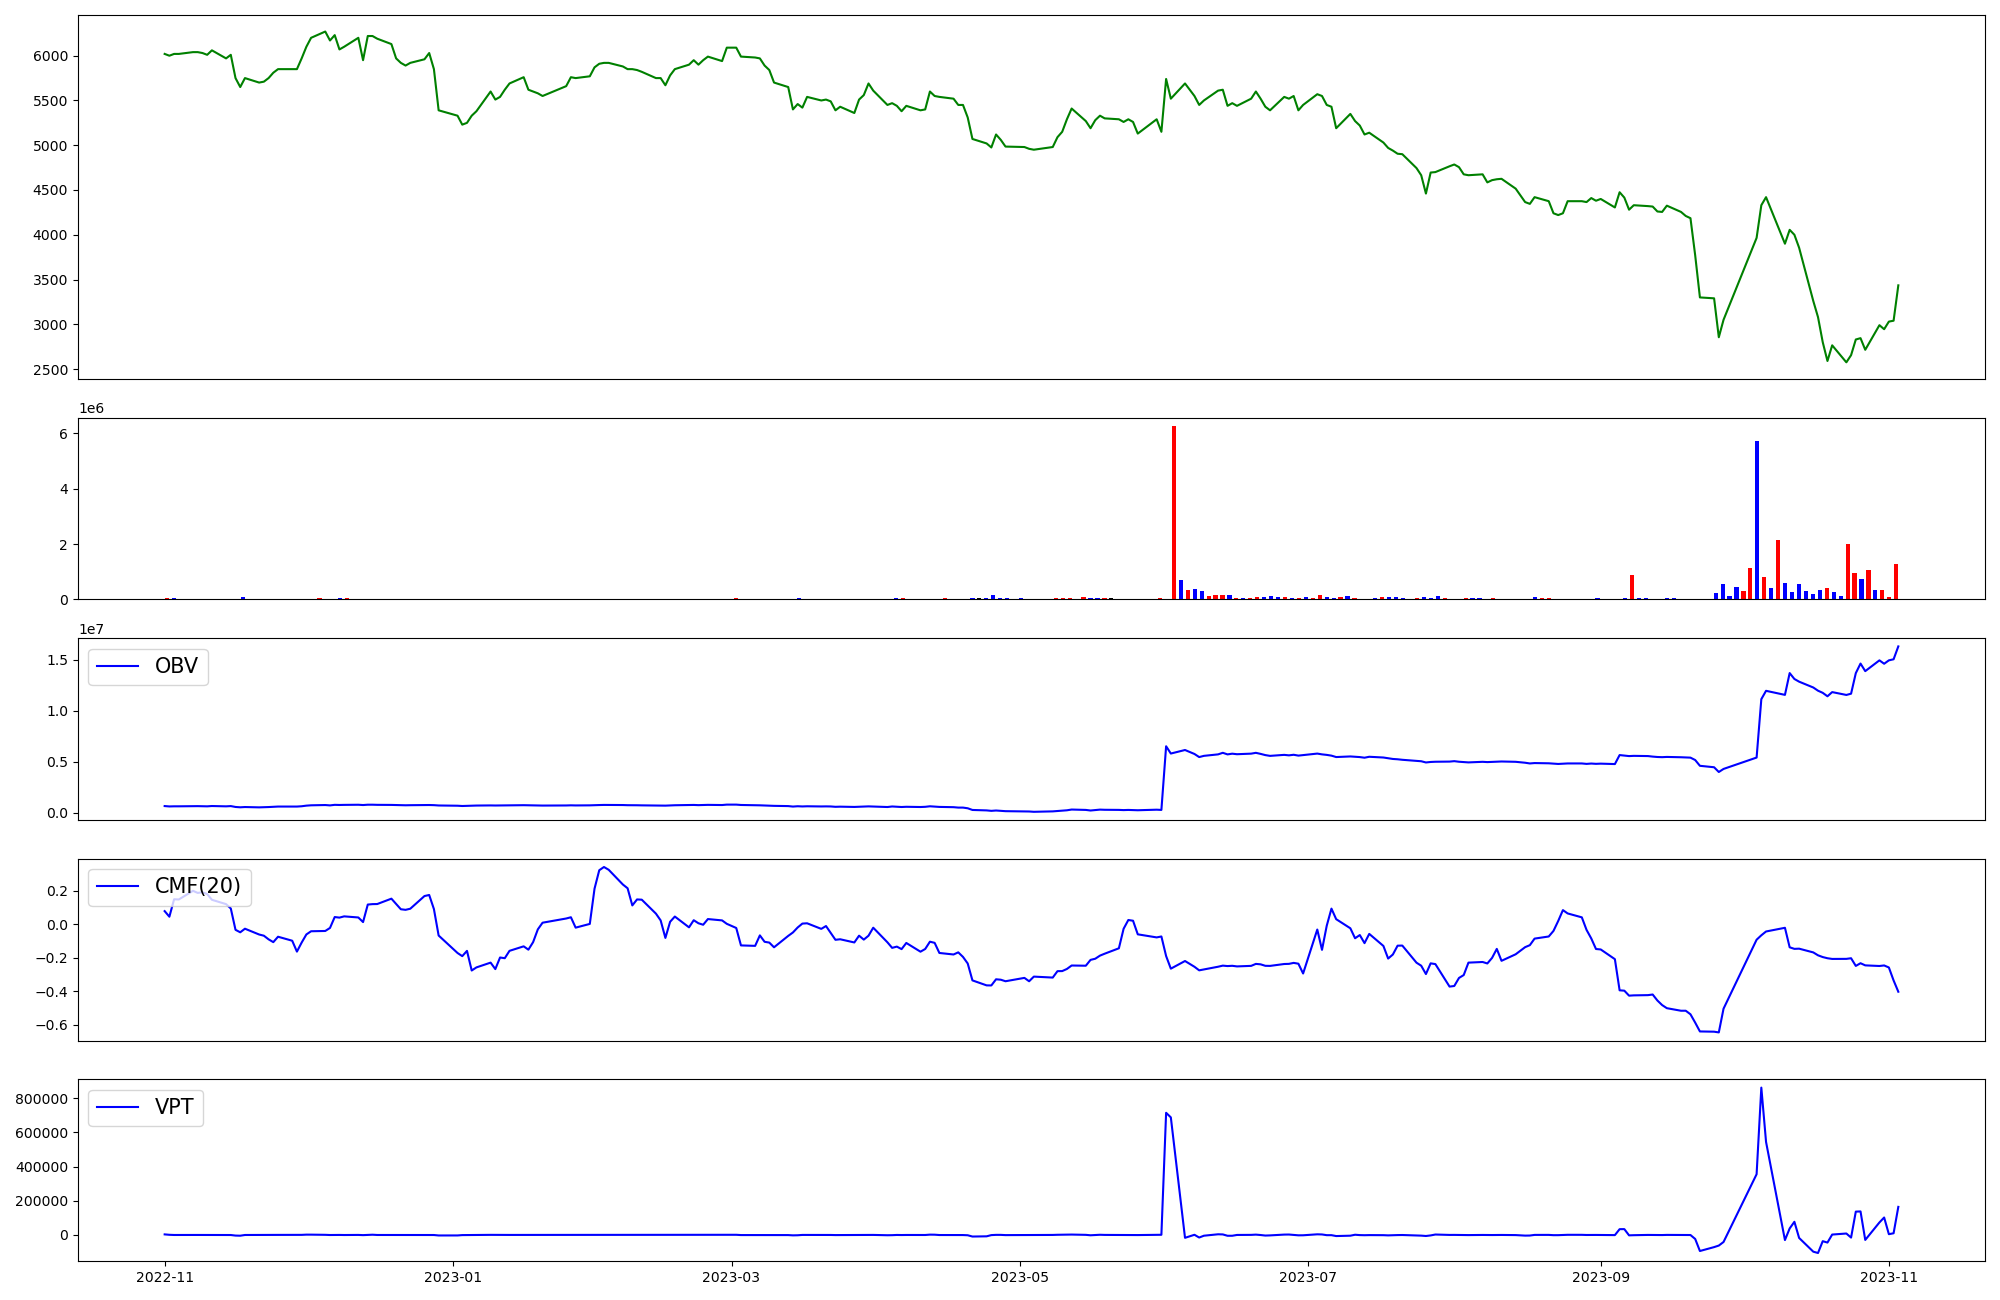This screenshot has width=2000, height=1300.
Task: Click the 2023-05 date axis label
Action: [x=1020, y=1277]
